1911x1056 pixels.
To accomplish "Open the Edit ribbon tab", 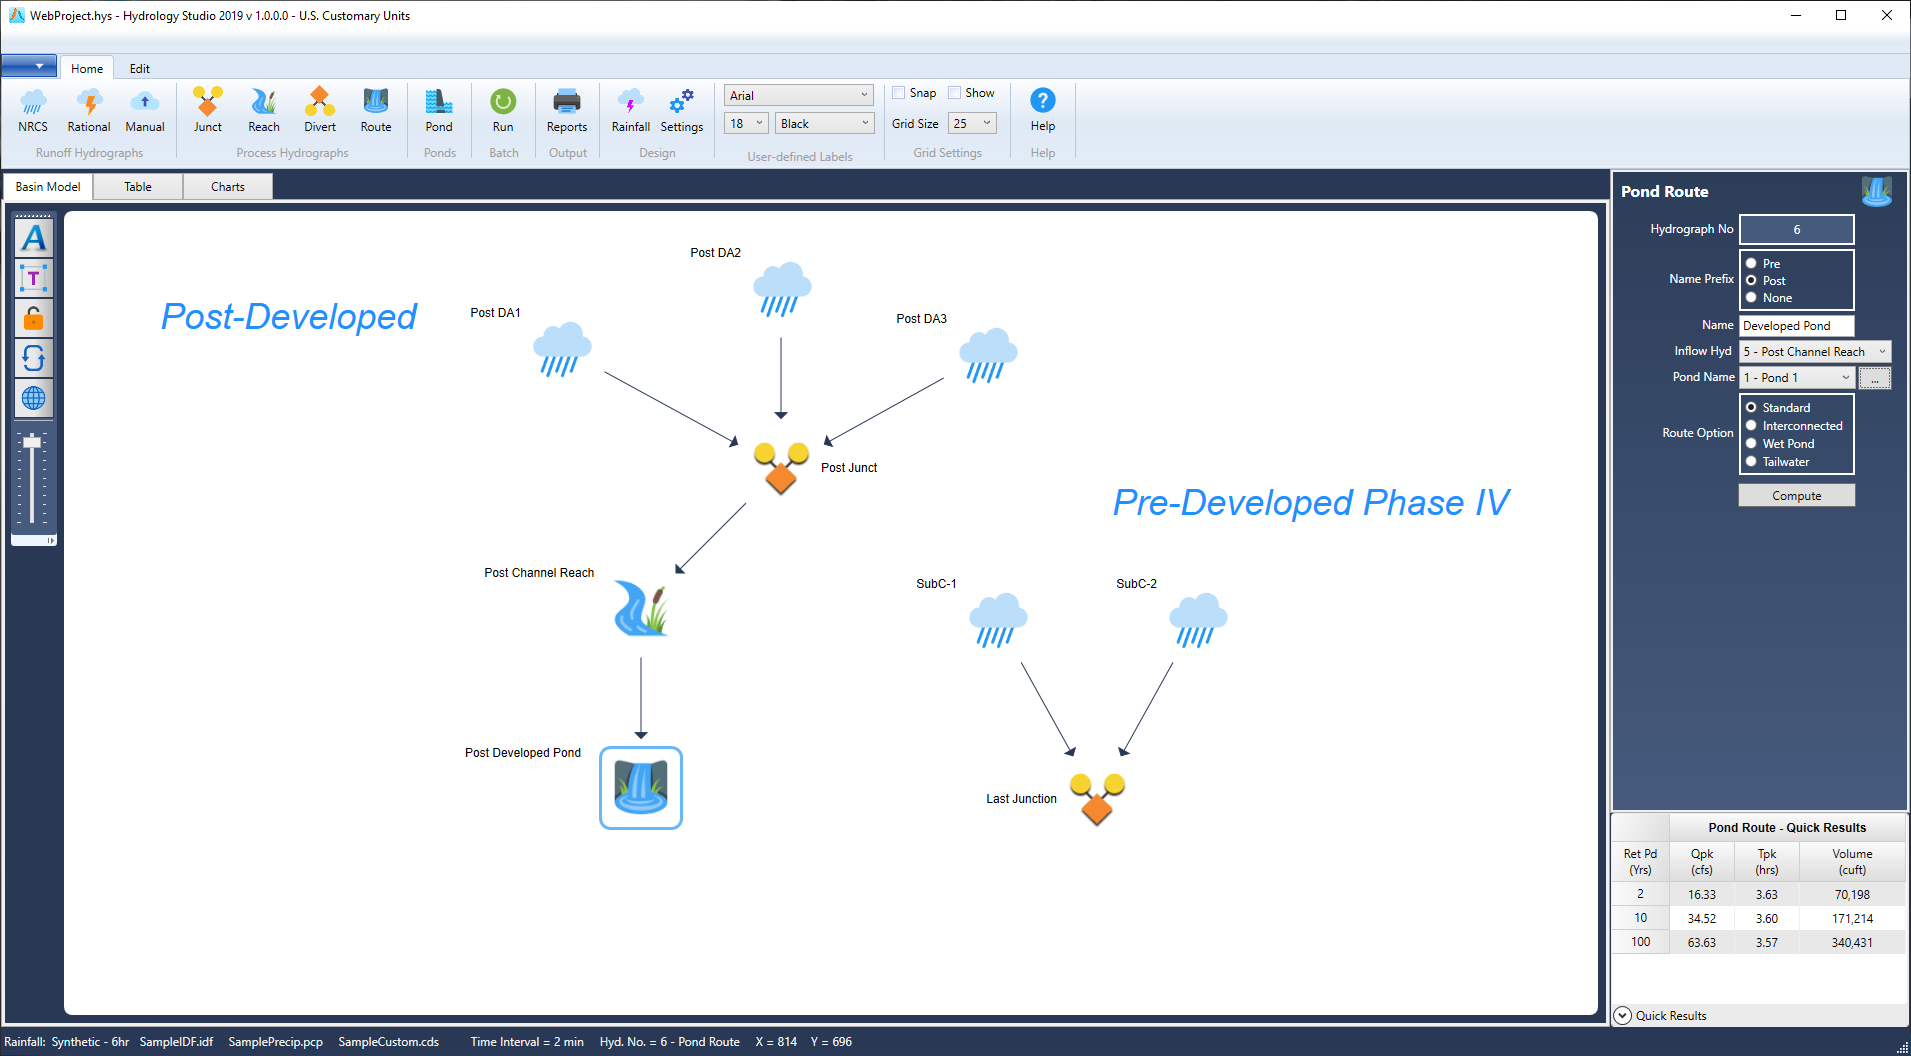I will (139, 68).
